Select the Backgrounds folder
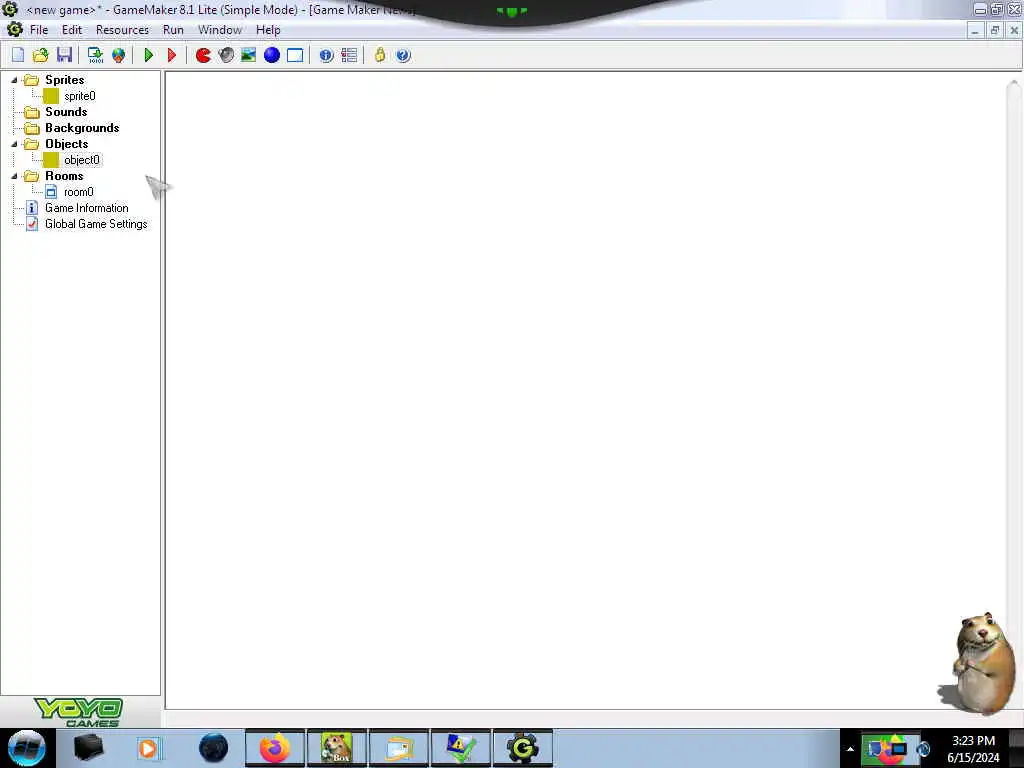The width and height of the screenshot is (1024, 768). [82, 128]
